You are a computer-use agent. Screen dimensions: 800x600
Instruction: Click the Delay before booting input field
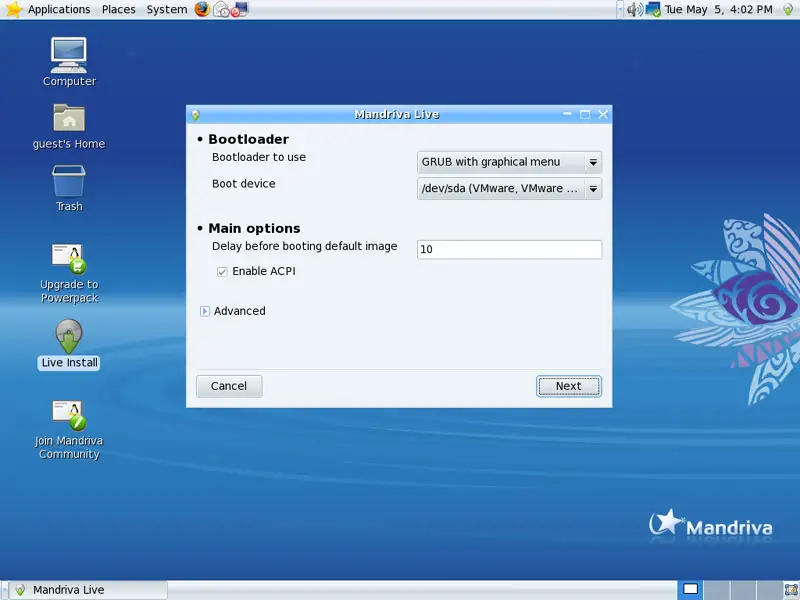pos(509,249)
